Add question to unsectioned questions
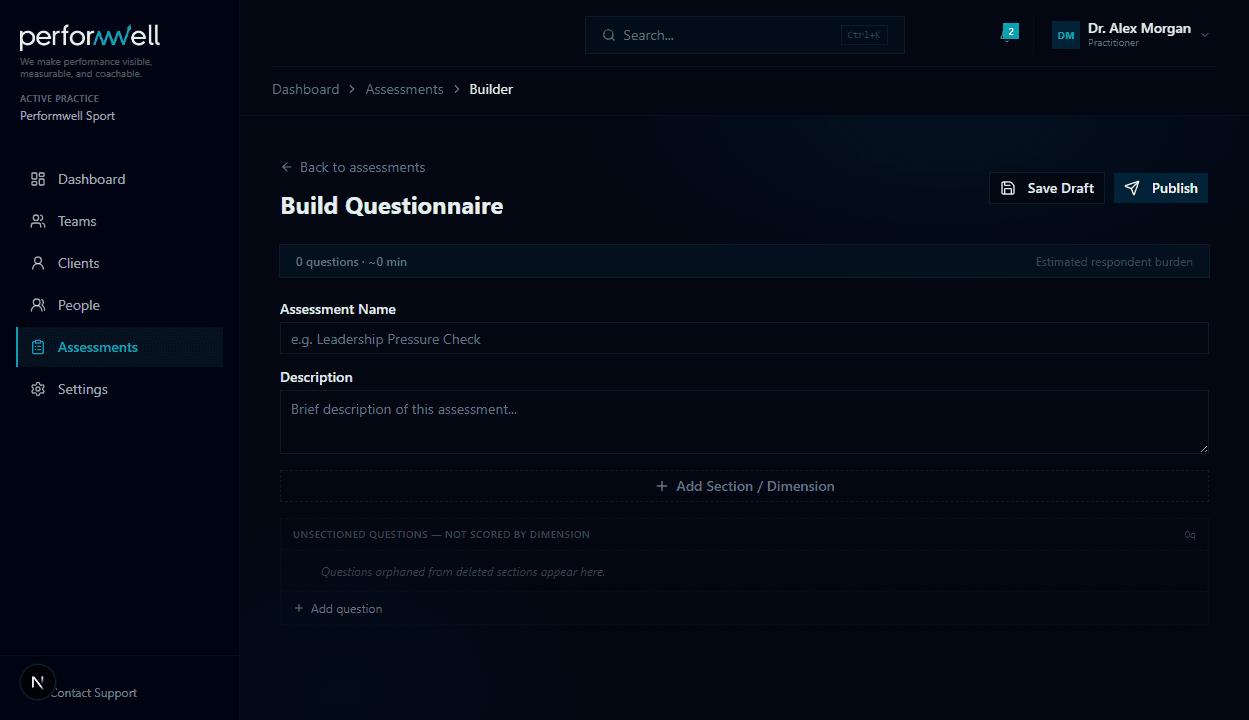 (x=338, y=609)
